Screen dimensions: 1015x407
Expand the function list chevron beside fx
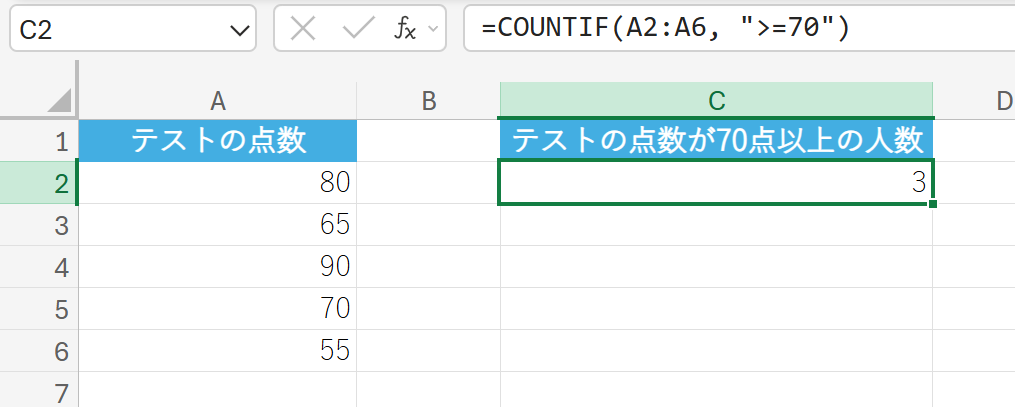[x=433, y=30]
